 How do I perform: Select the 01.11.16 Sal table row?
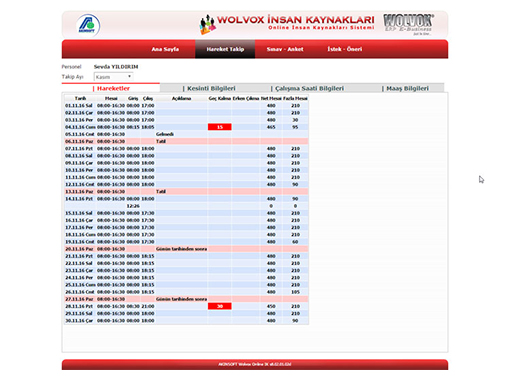(186, 106)
